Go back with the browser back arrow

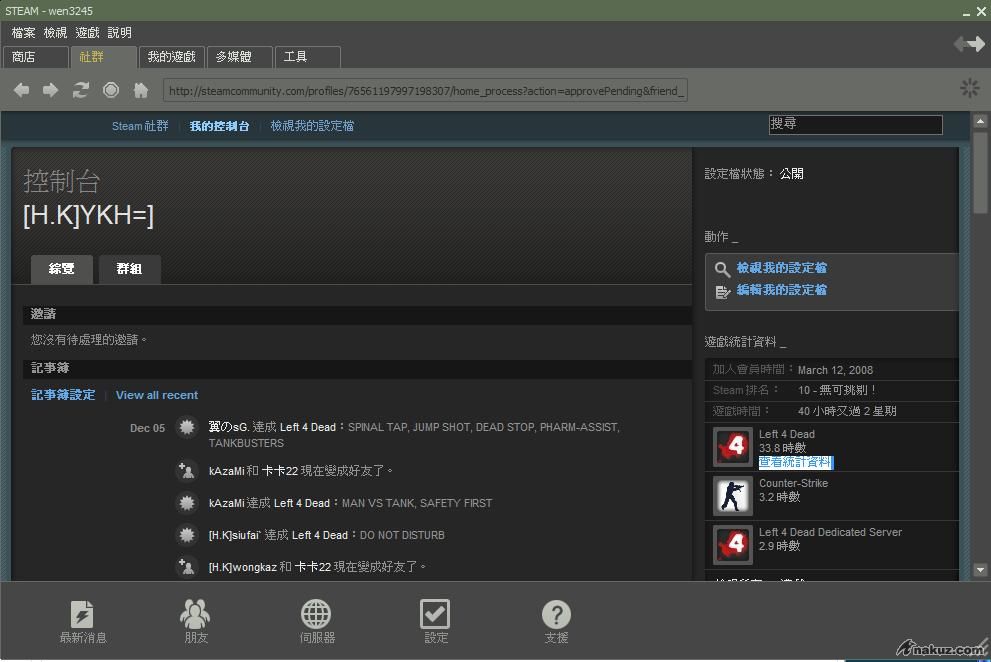click(x=21, y=90)
